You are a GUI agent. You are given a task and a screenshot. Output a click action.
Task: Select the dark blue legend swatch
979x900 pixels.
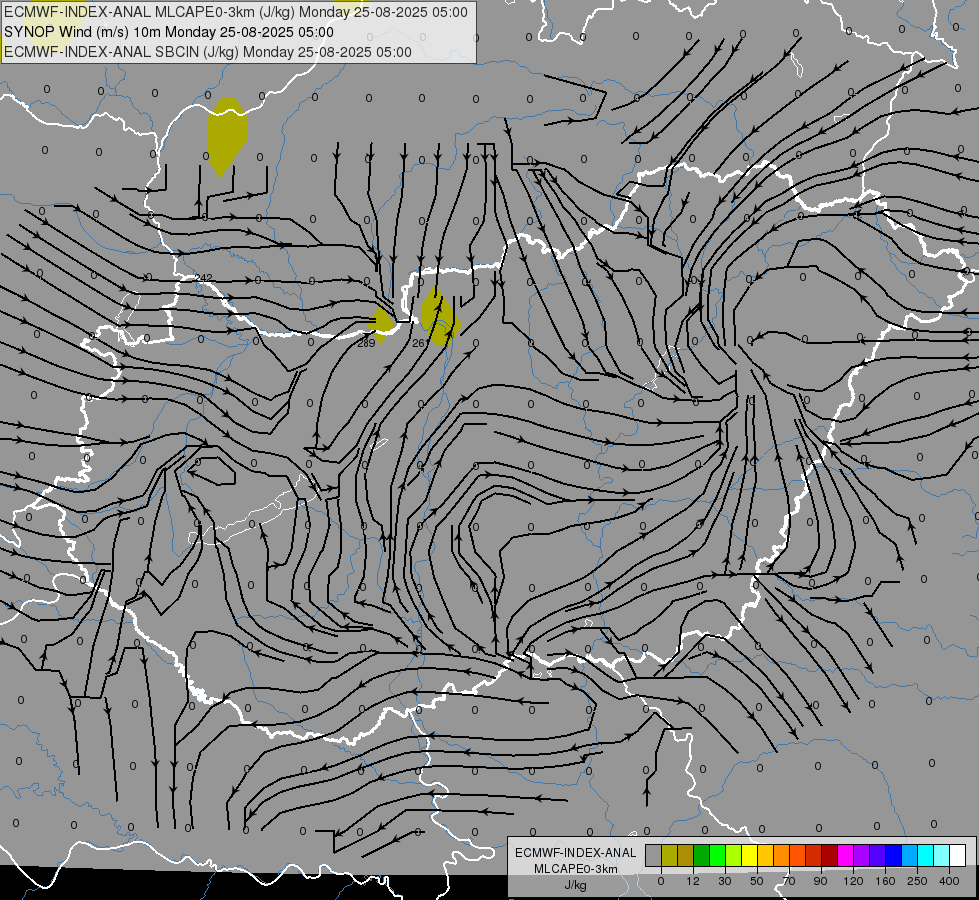pos(894,856)
